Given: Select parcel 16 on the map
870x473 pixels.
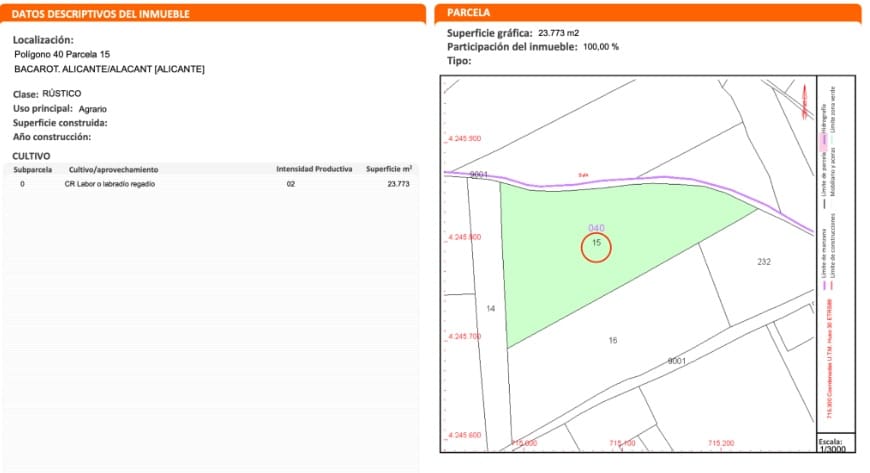Looking at the screenshot, I should (612, 341).
